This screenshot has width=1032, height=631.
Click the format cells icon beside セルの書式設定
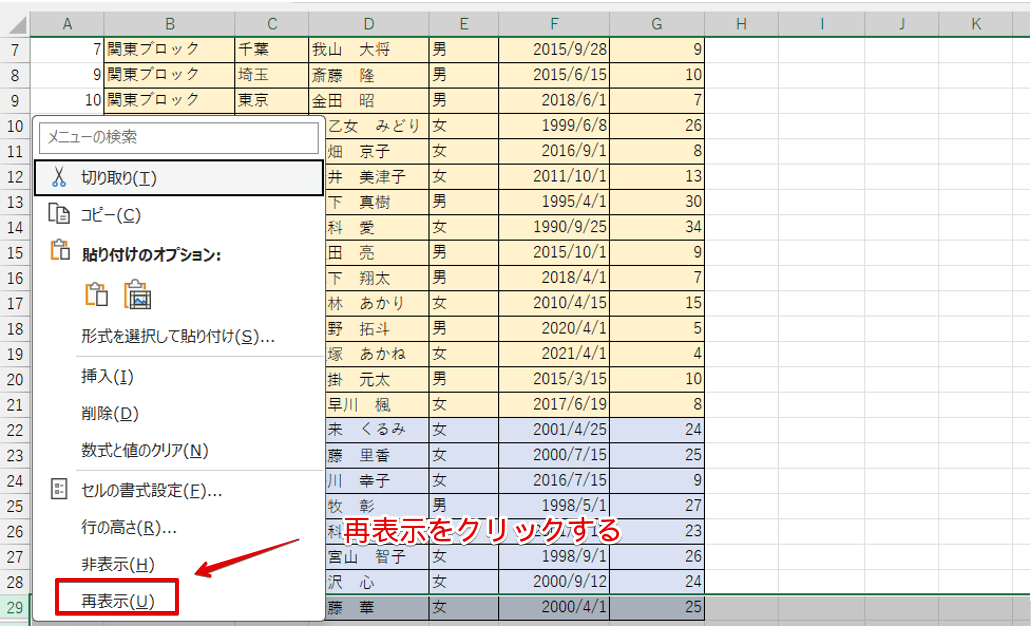coord(59,490)
